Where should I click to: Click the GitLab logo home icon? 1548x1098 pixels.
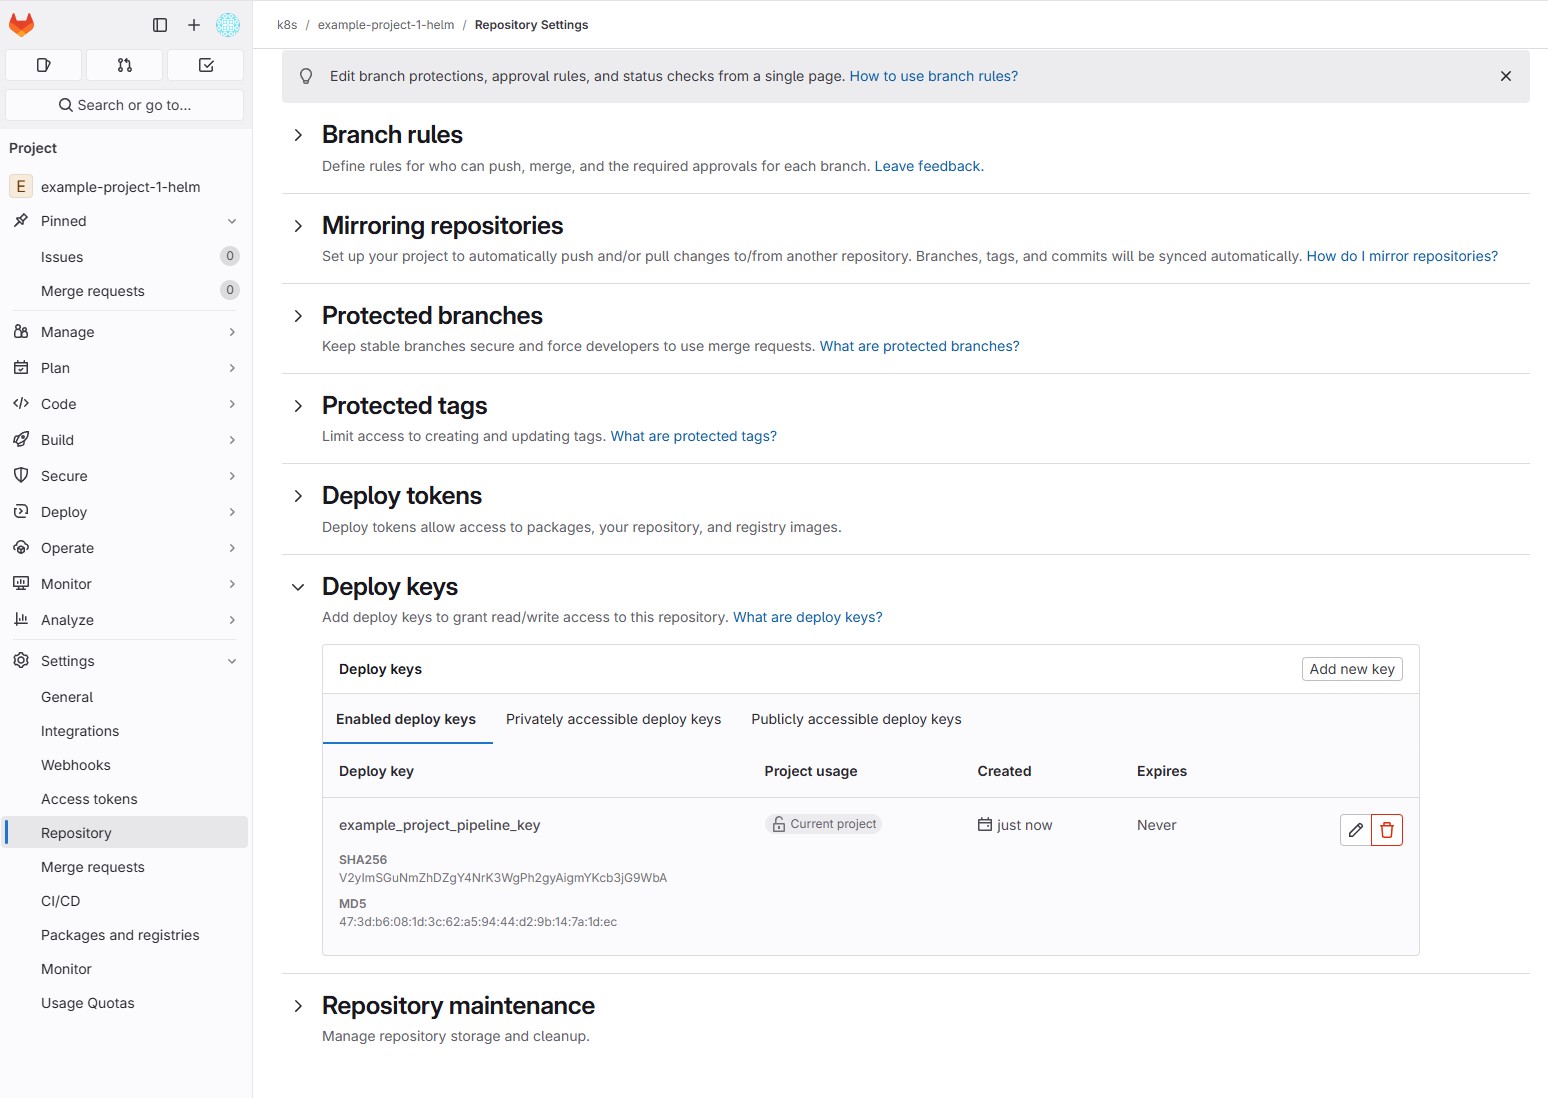tap(22, 25)
